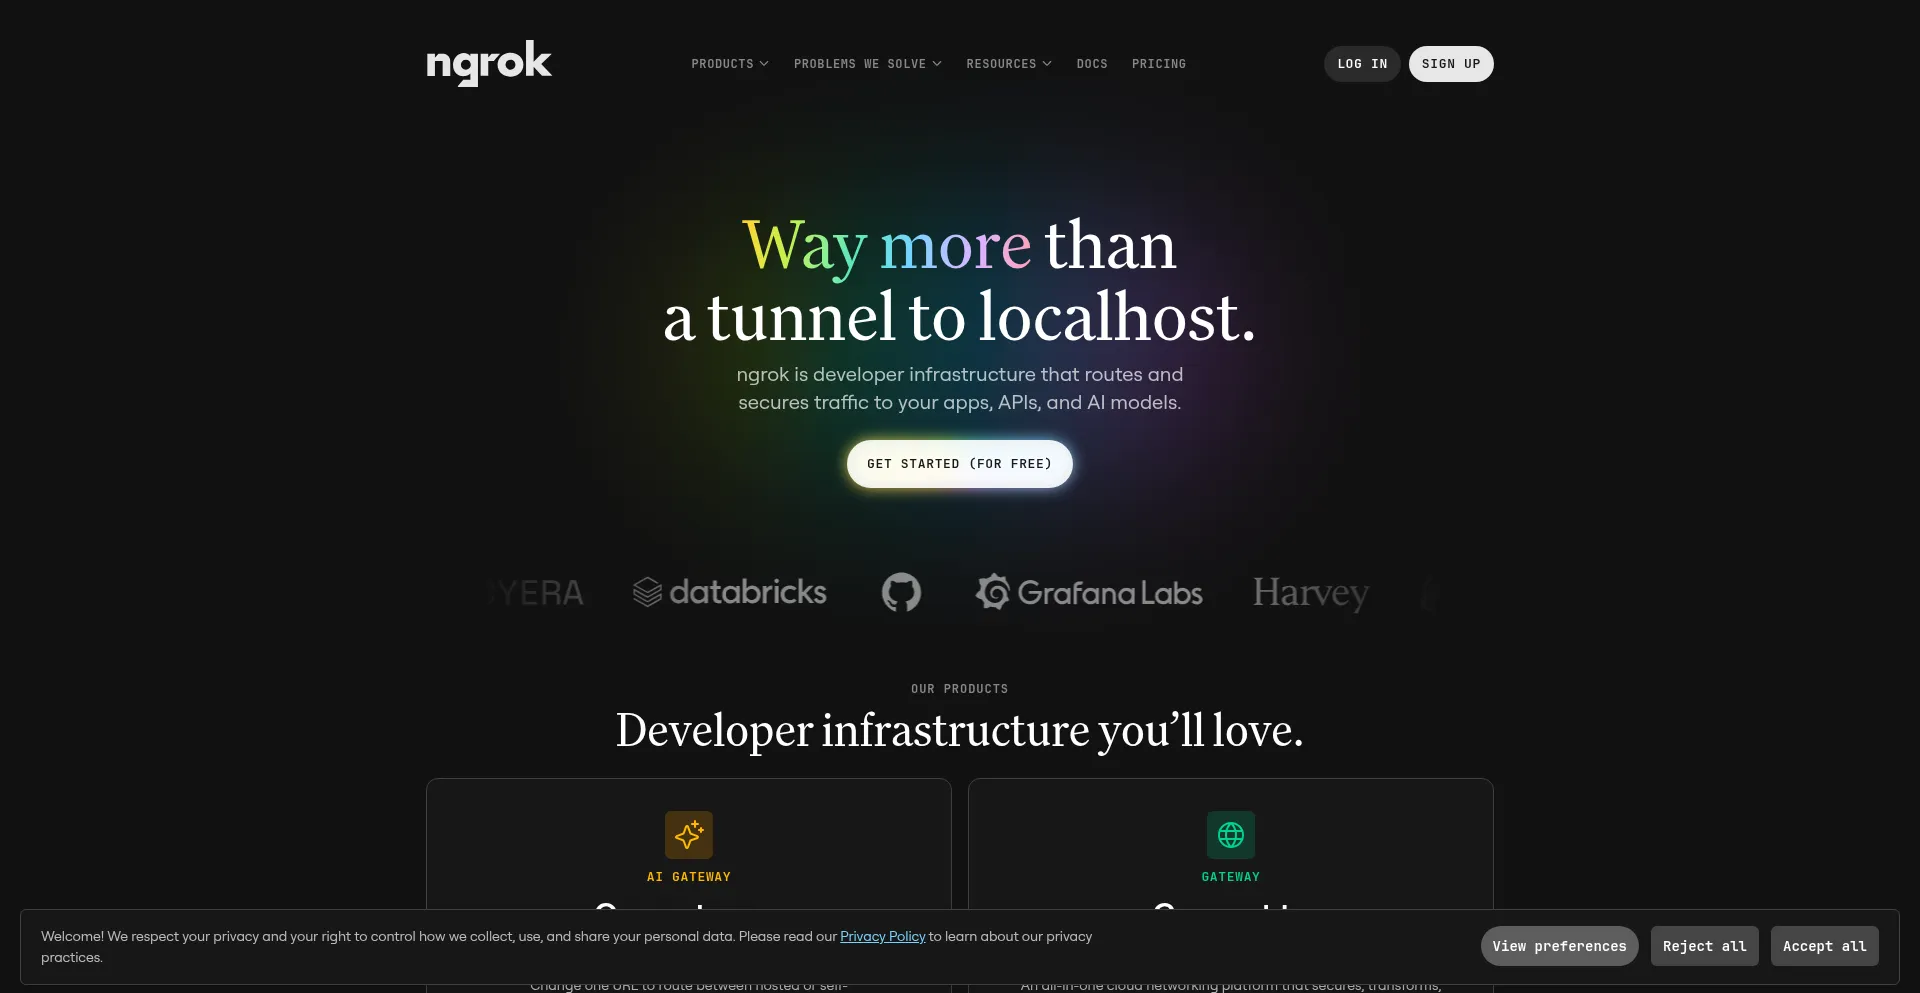Image resolution: width=1920 pixels, height=993 pixels.
Task: Click the Databricks logo
Action: click(x=730, y=592)
